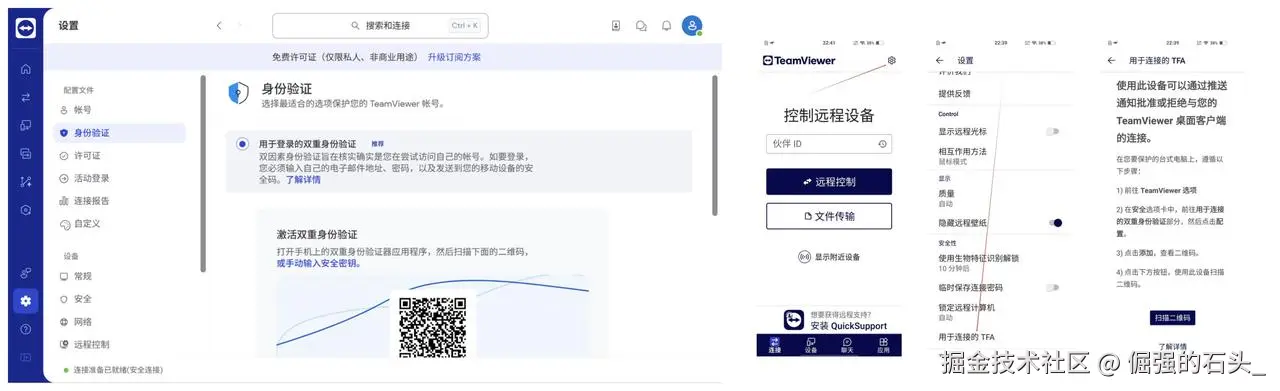
Task: Open 活动登录 in the settings menu
Action: click(119, 178)
